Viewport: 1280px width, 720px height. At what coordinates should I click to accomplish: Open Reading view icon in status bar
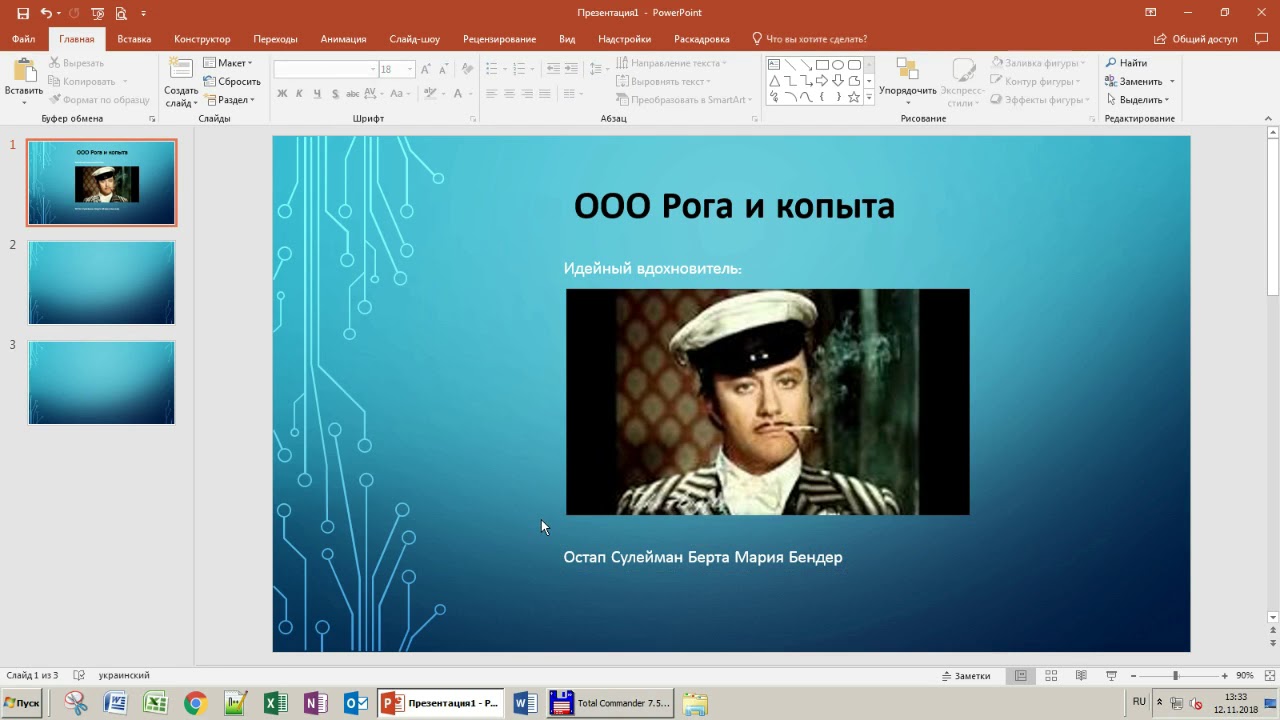click(x=1081, y=676)
